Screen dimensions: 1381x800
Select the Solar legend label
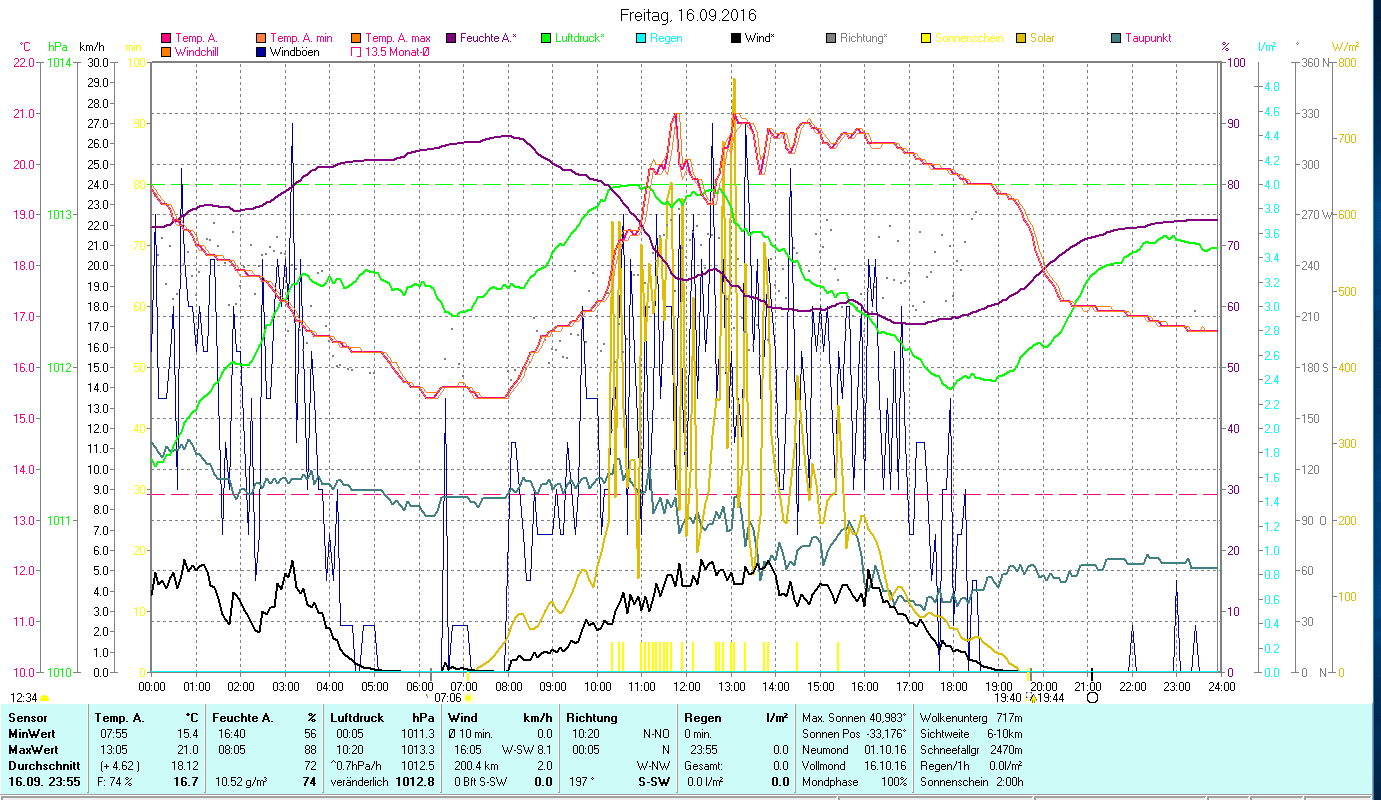click(x=1042, y=38)
